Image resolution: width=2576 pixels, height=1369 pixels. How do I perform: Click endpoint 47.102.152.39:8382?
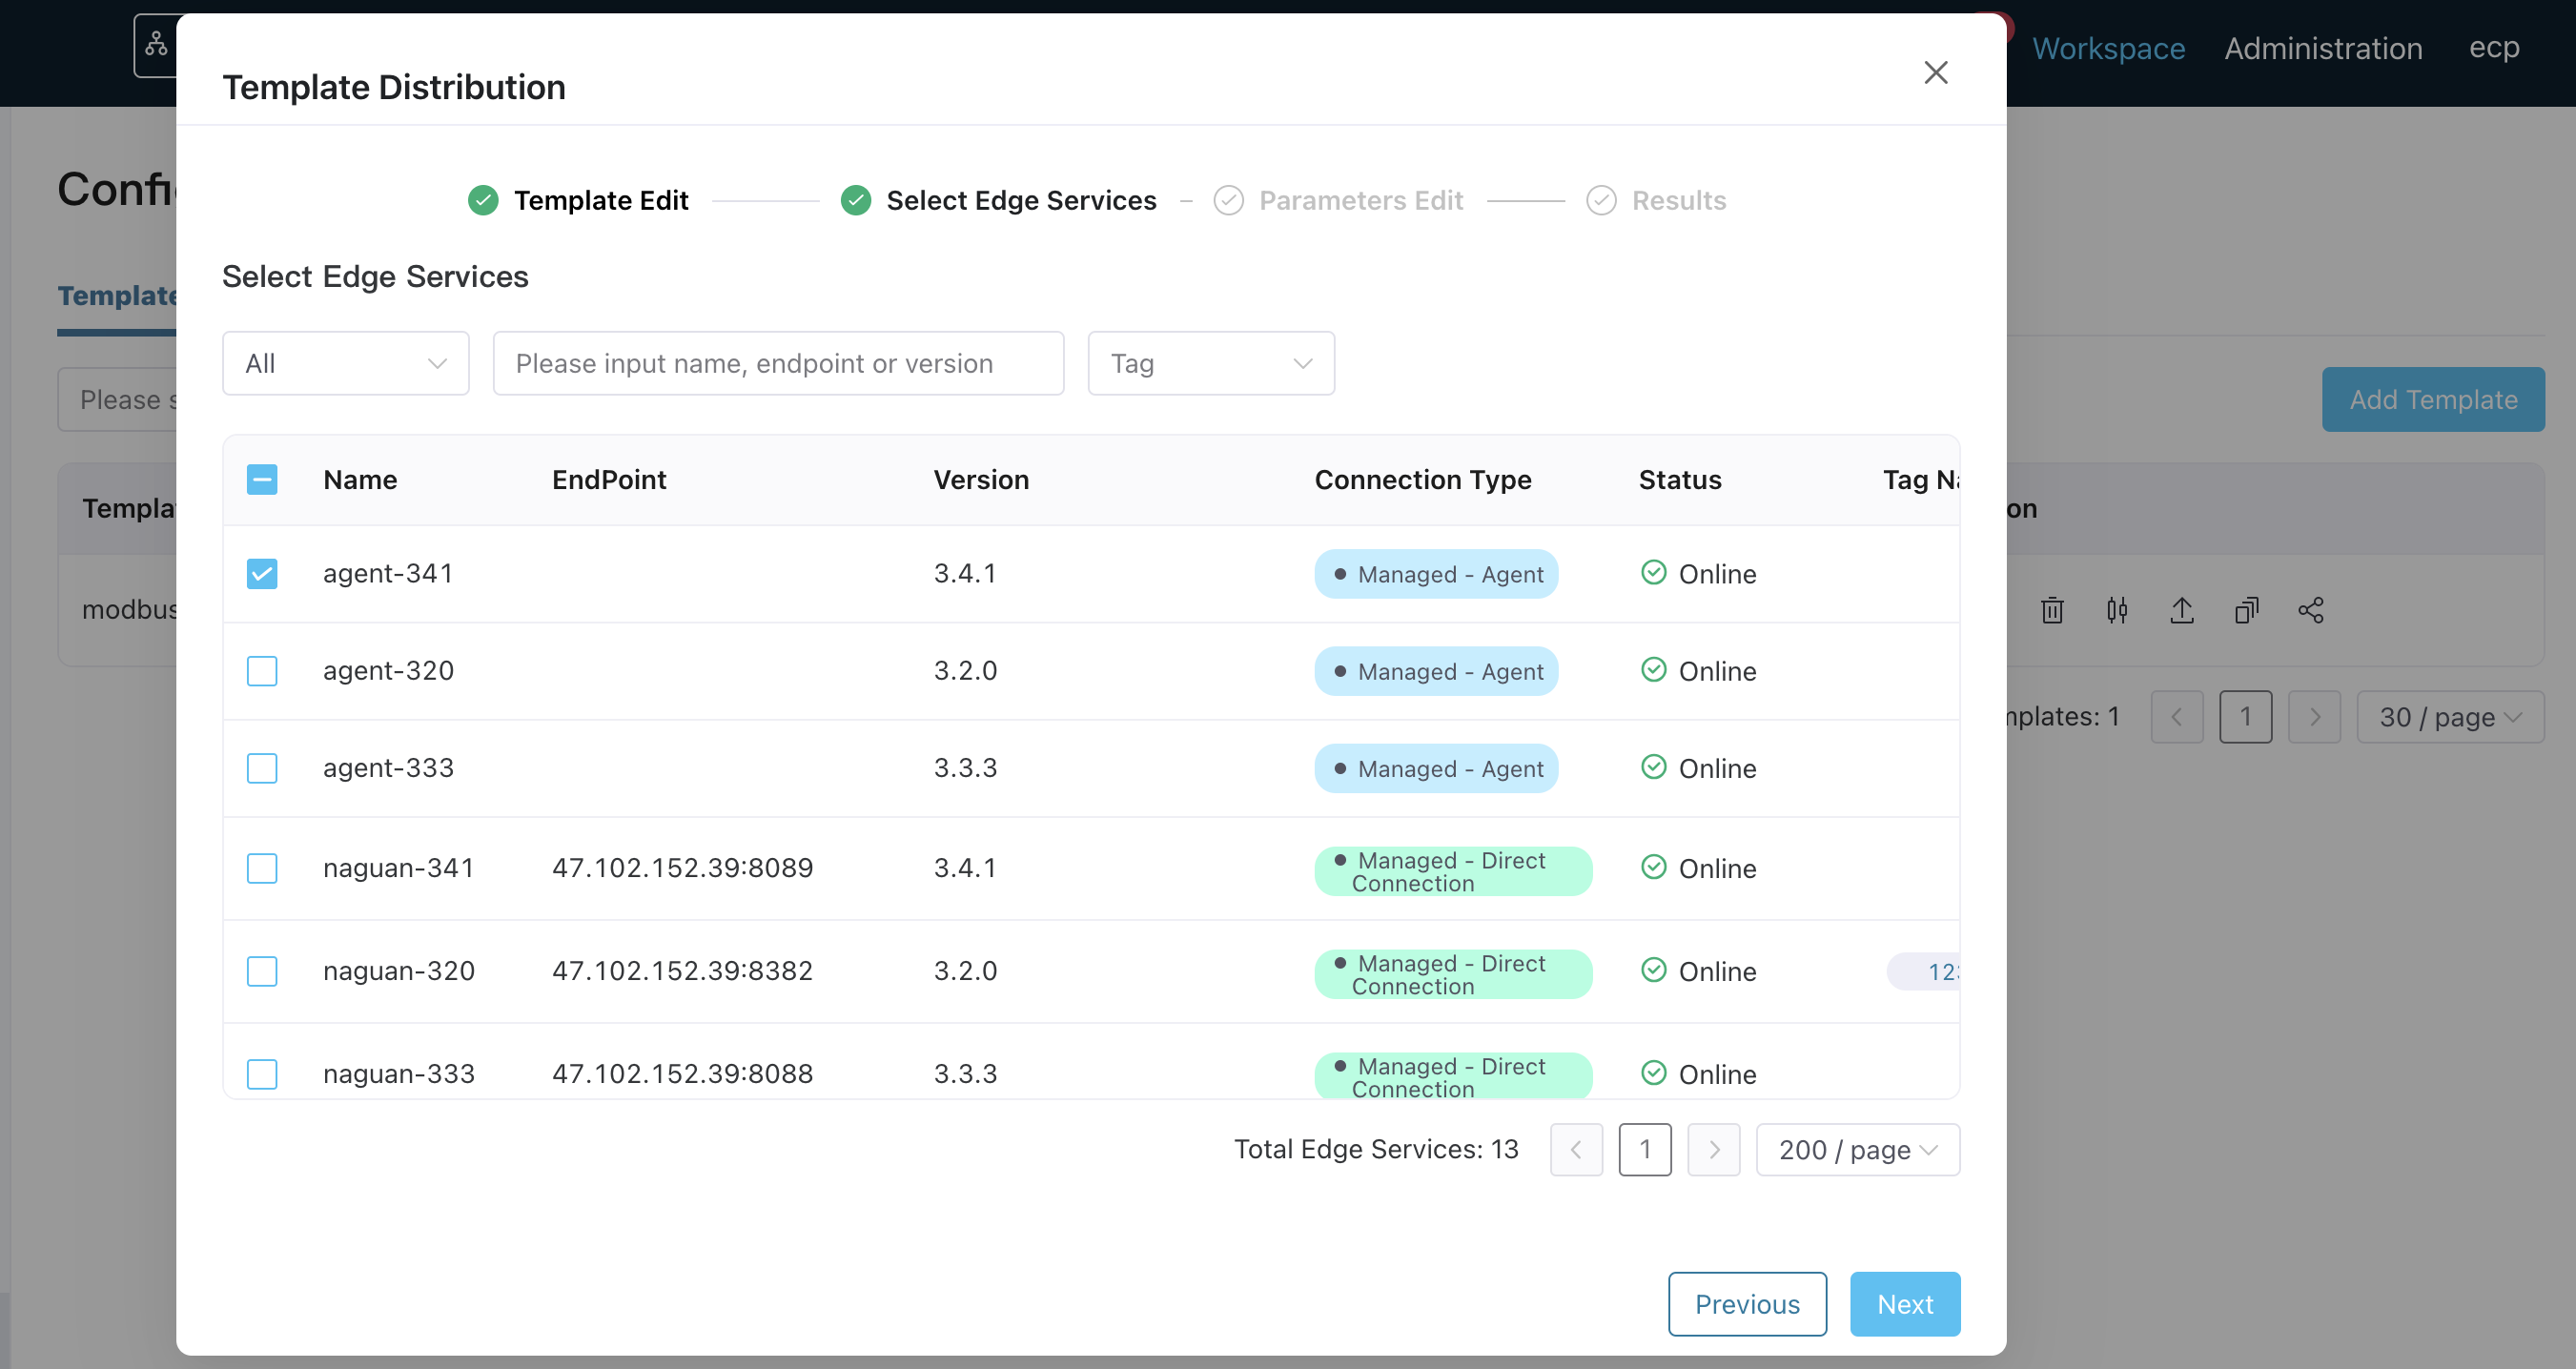(683, 971)
